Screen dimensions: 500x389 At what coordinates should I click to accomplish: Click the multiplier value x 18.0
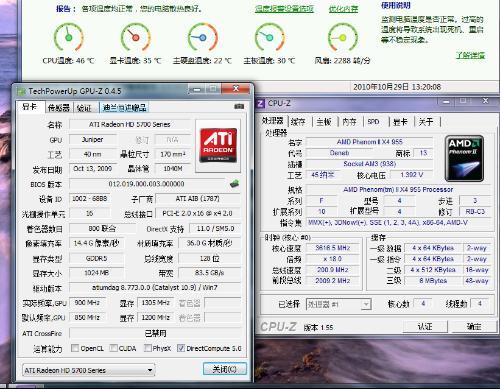tap(333, 259)
